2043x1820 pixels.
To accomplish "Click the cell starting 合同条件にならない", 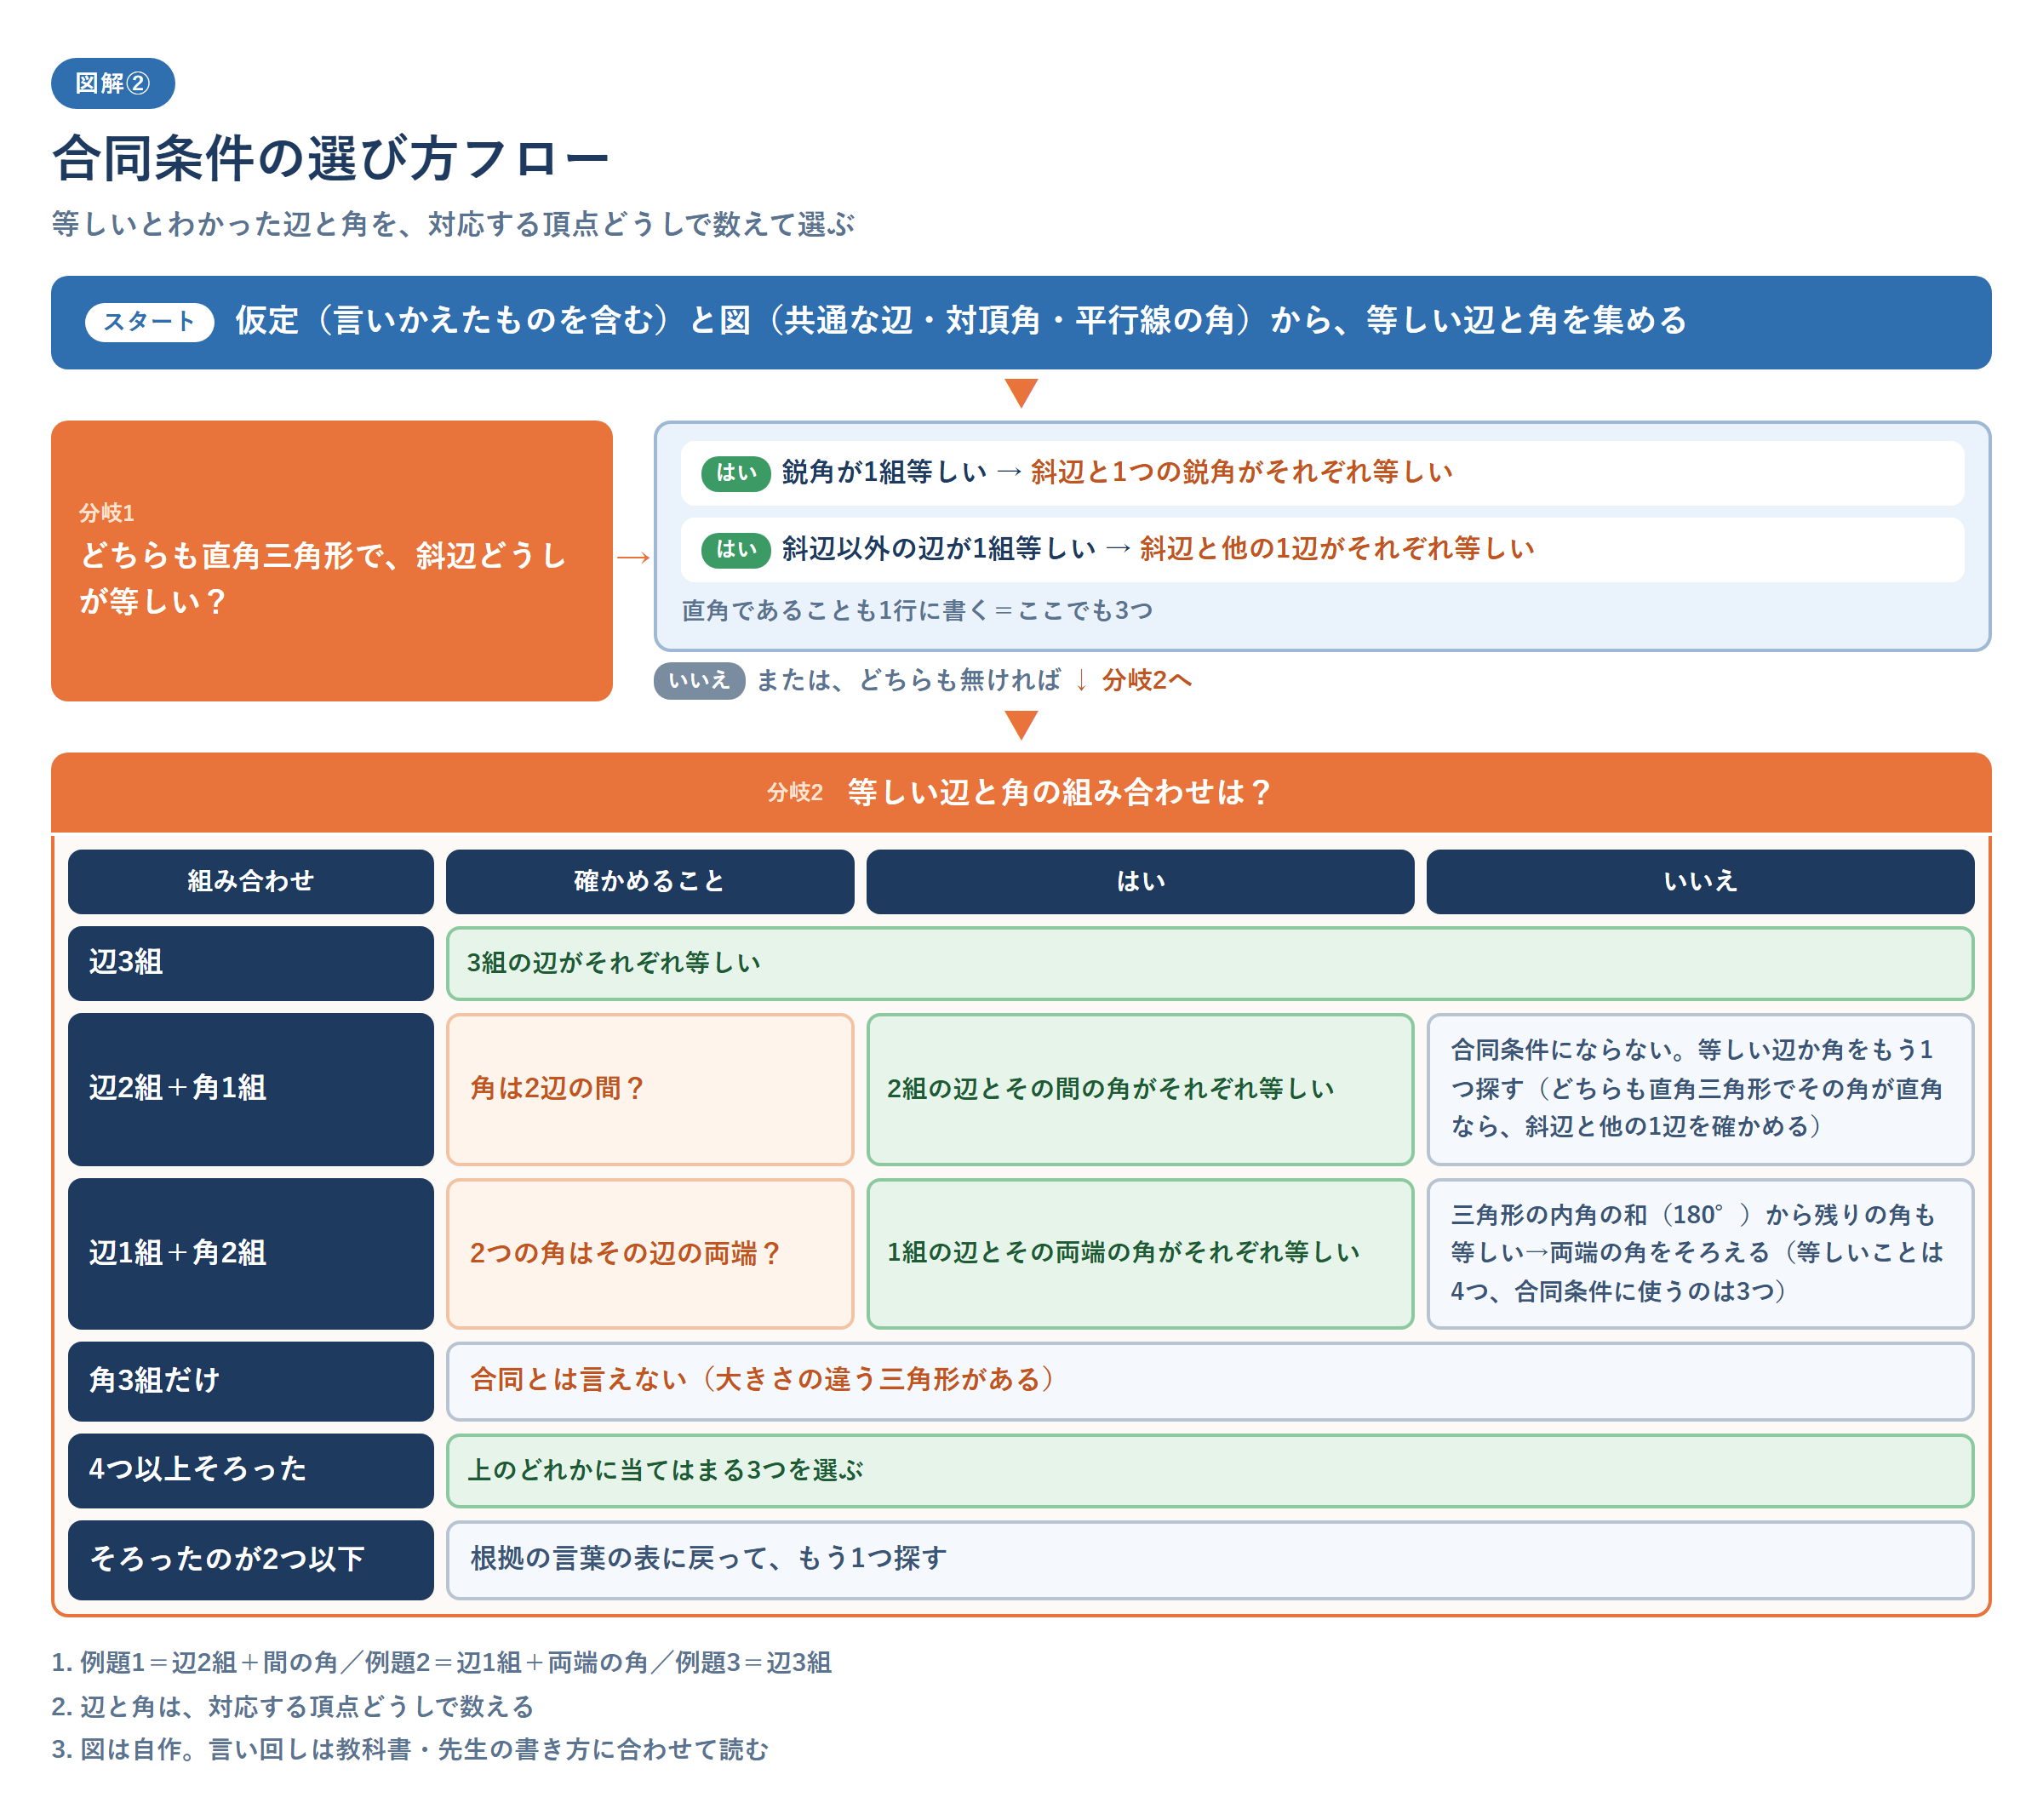I will [x=1700, y=1089].
